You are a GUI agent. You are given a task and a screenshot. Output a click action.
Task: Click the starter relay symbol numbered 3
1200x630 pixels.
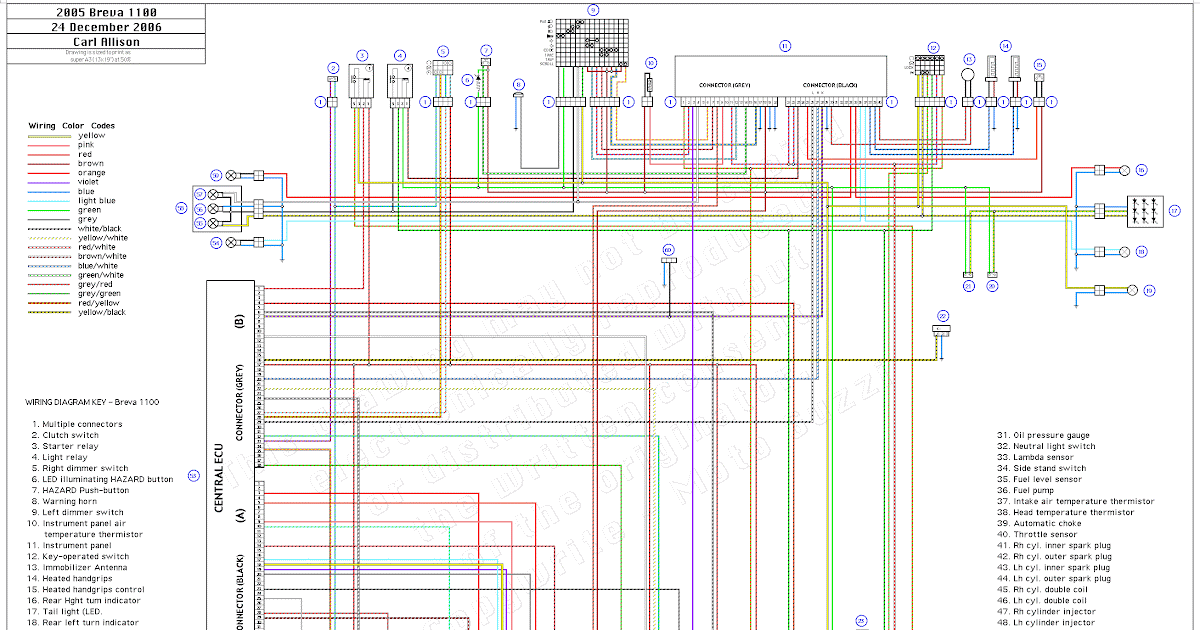point(362,81)
